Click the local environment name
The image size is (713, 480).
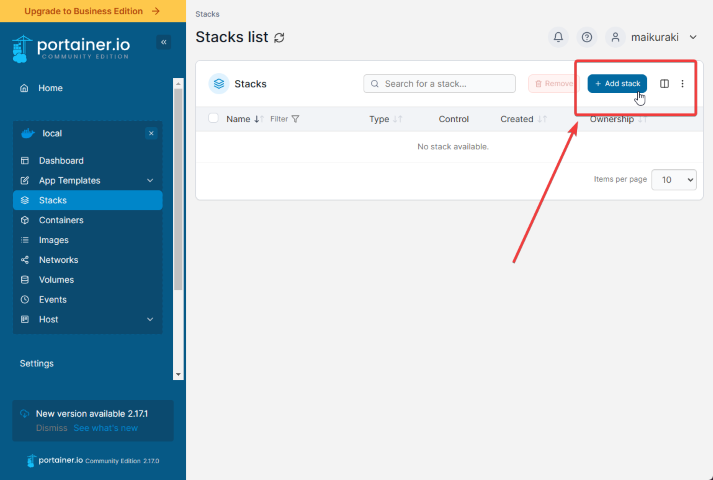pos(52,134)
